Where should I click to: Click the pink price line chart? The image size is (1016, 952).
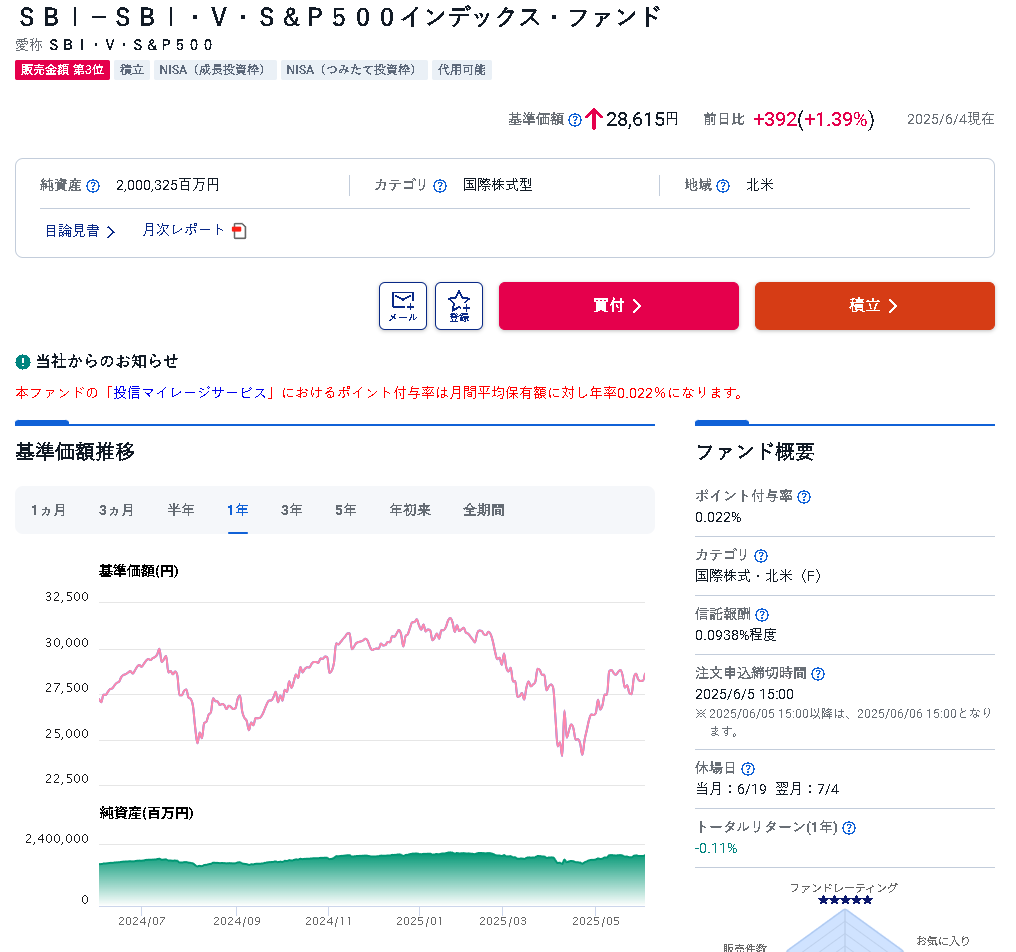click(x=372, y=687)
